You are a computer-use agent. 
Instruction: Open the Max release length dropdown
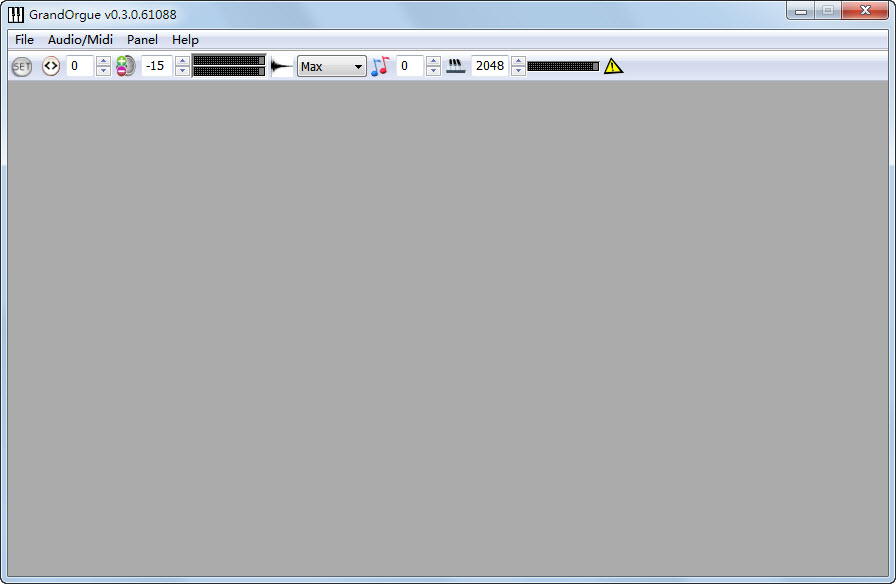(x=331, y=66)
